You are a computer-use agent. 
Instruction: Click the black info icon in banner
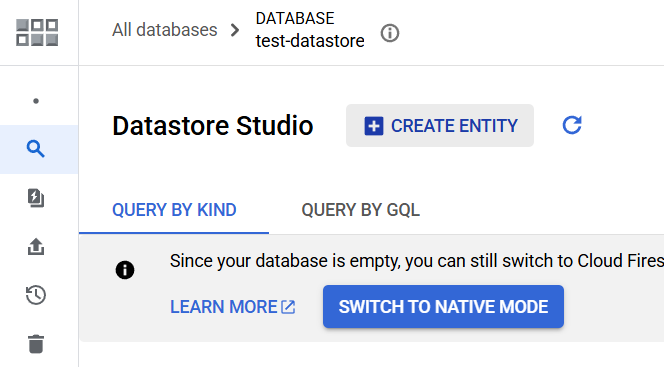coord(125,270)
